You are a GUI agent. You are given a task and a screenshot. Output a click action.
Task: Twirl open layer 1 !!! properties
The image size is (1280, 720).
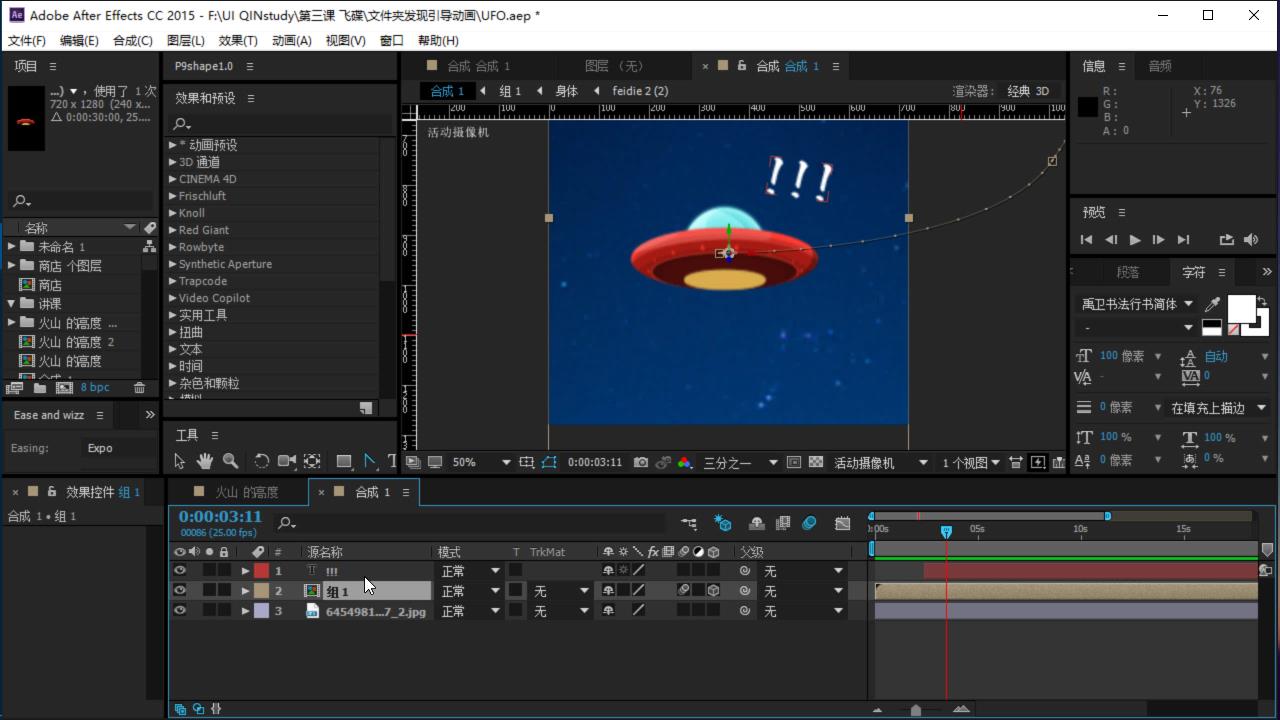[x=245, y=571]
